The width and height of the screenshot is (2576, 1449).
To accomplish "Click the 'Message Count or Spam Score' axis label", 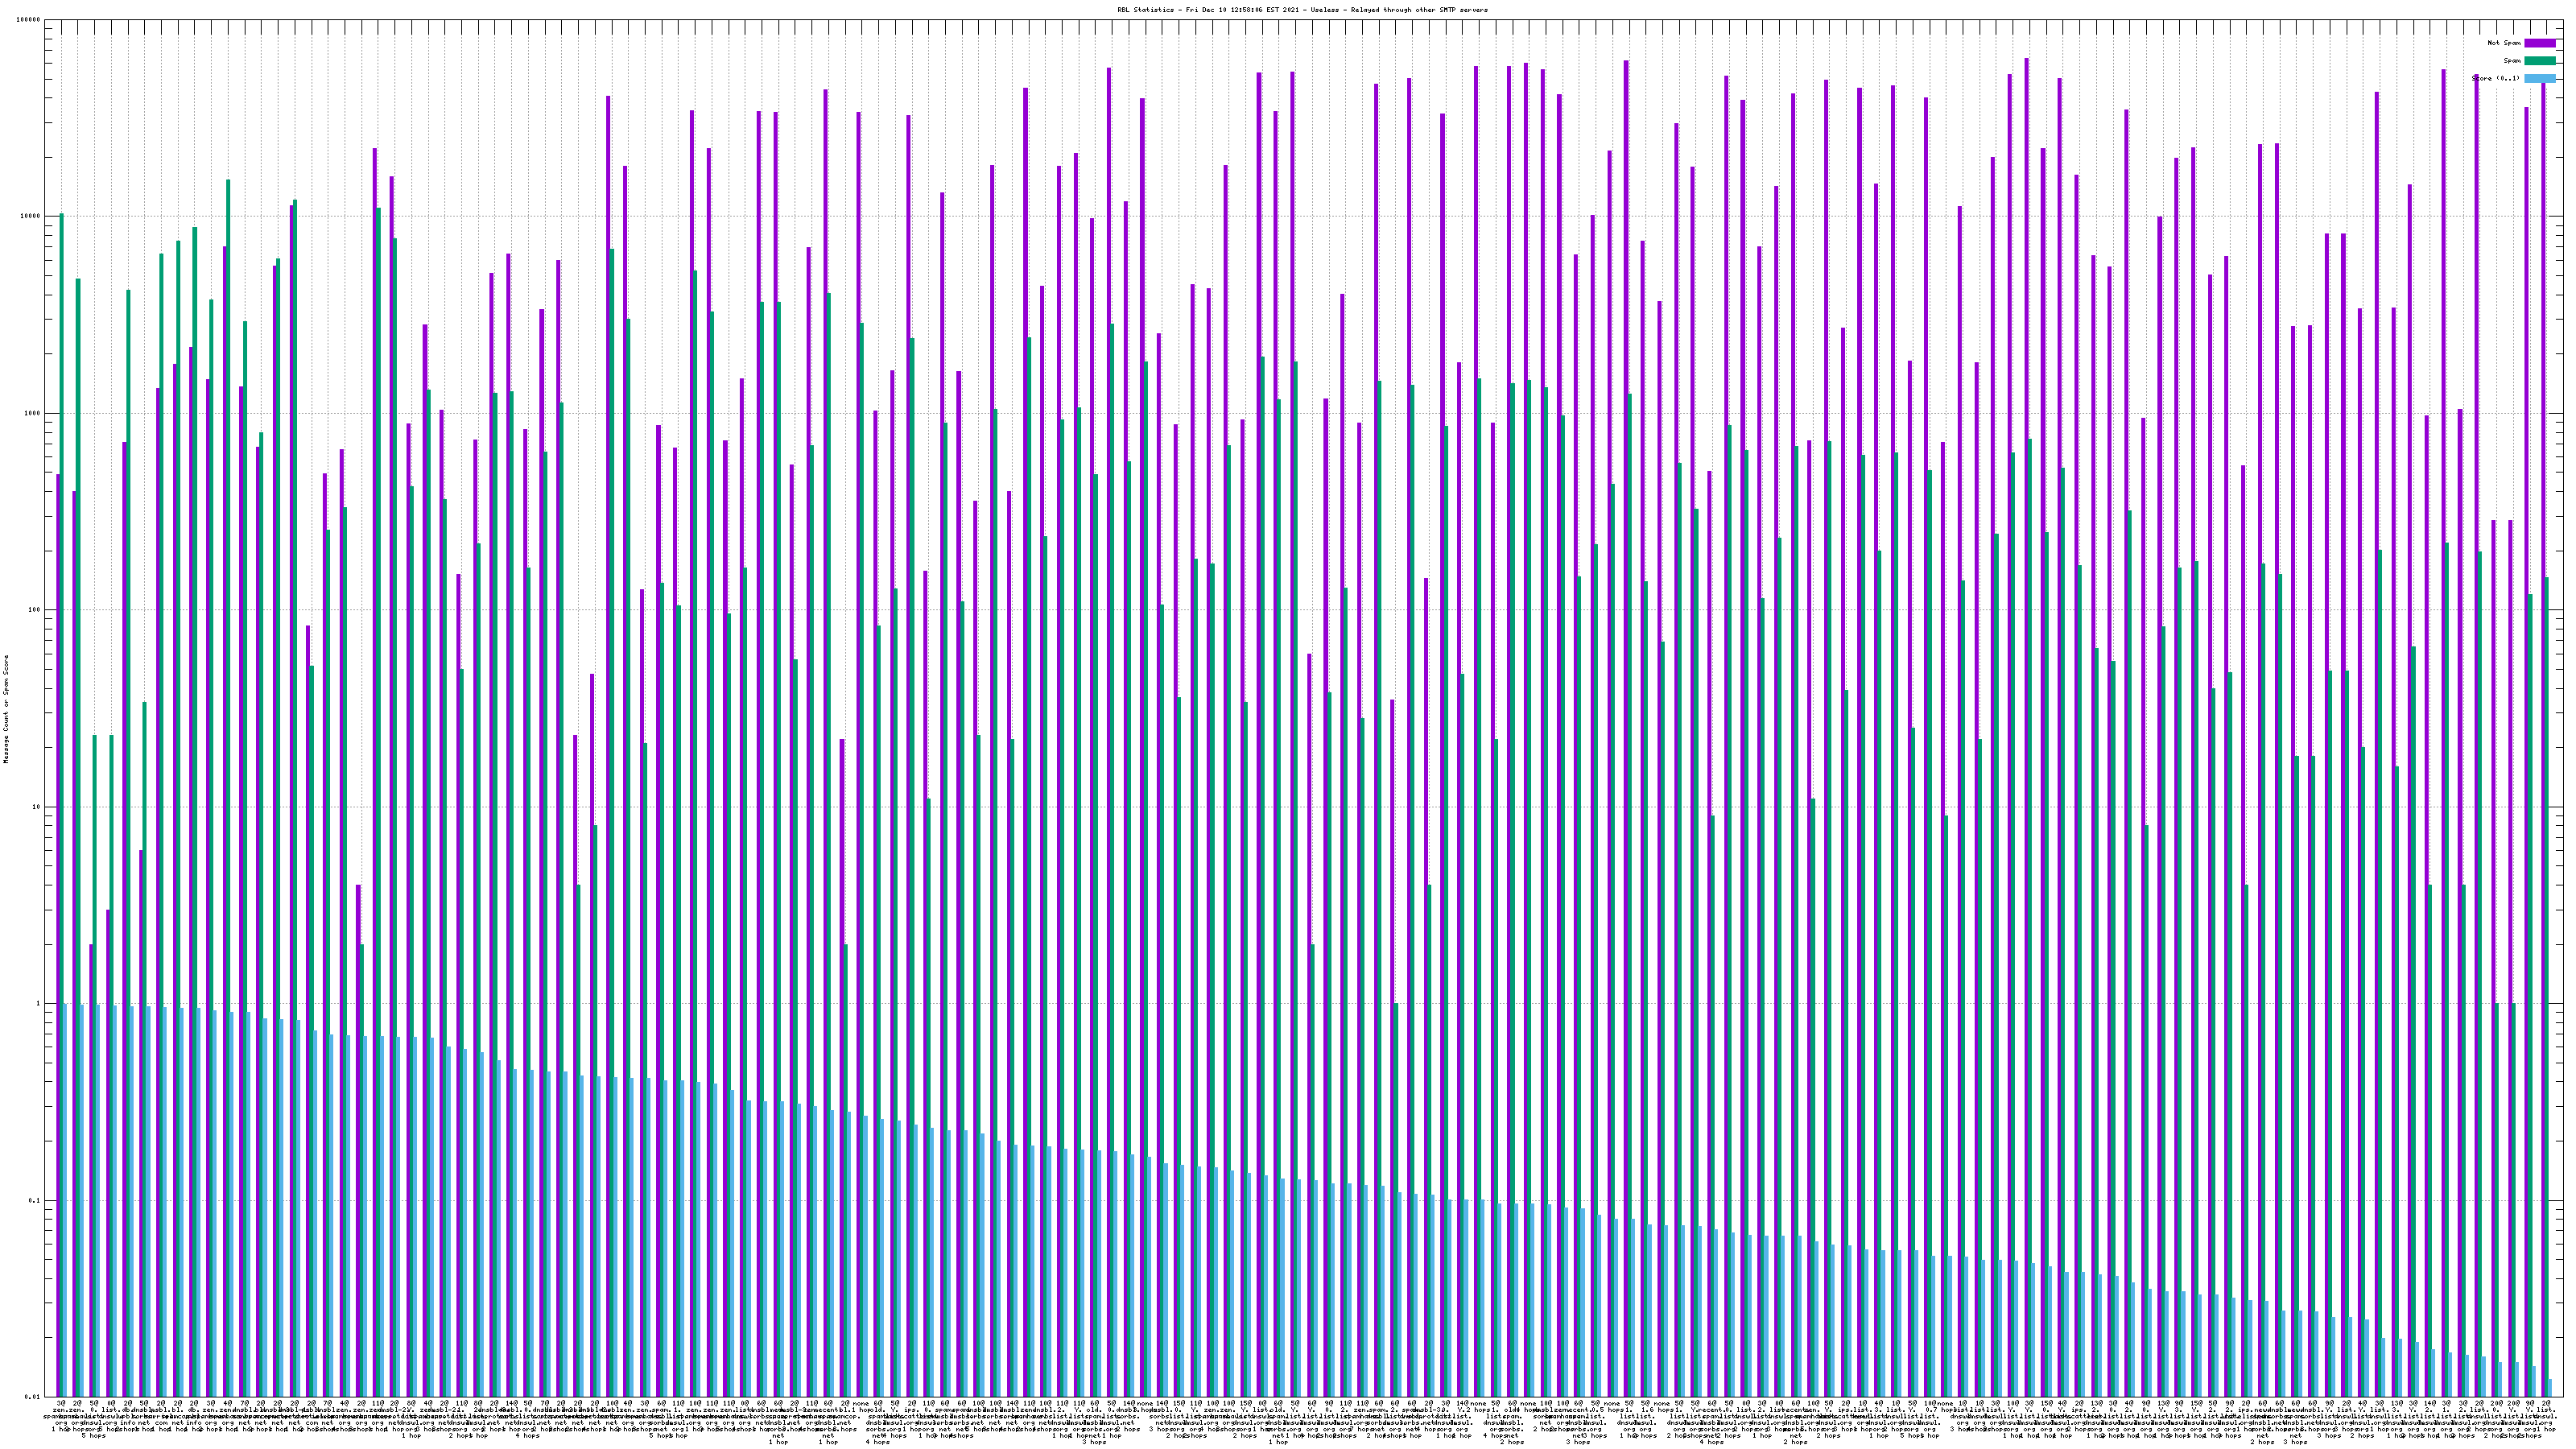I will click(6, 709).
